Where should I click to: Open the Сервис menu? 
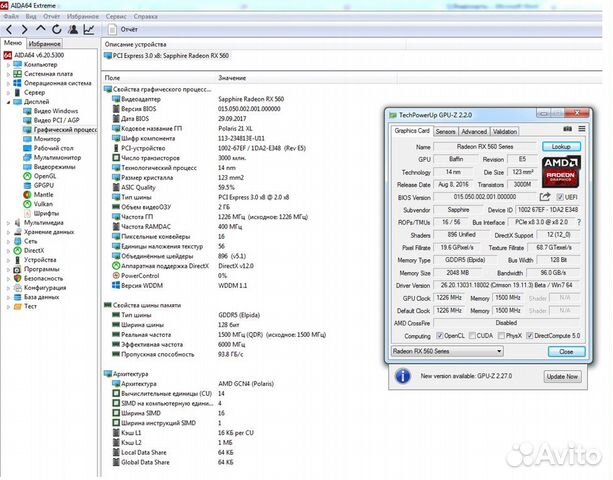(x=116, y=16)
